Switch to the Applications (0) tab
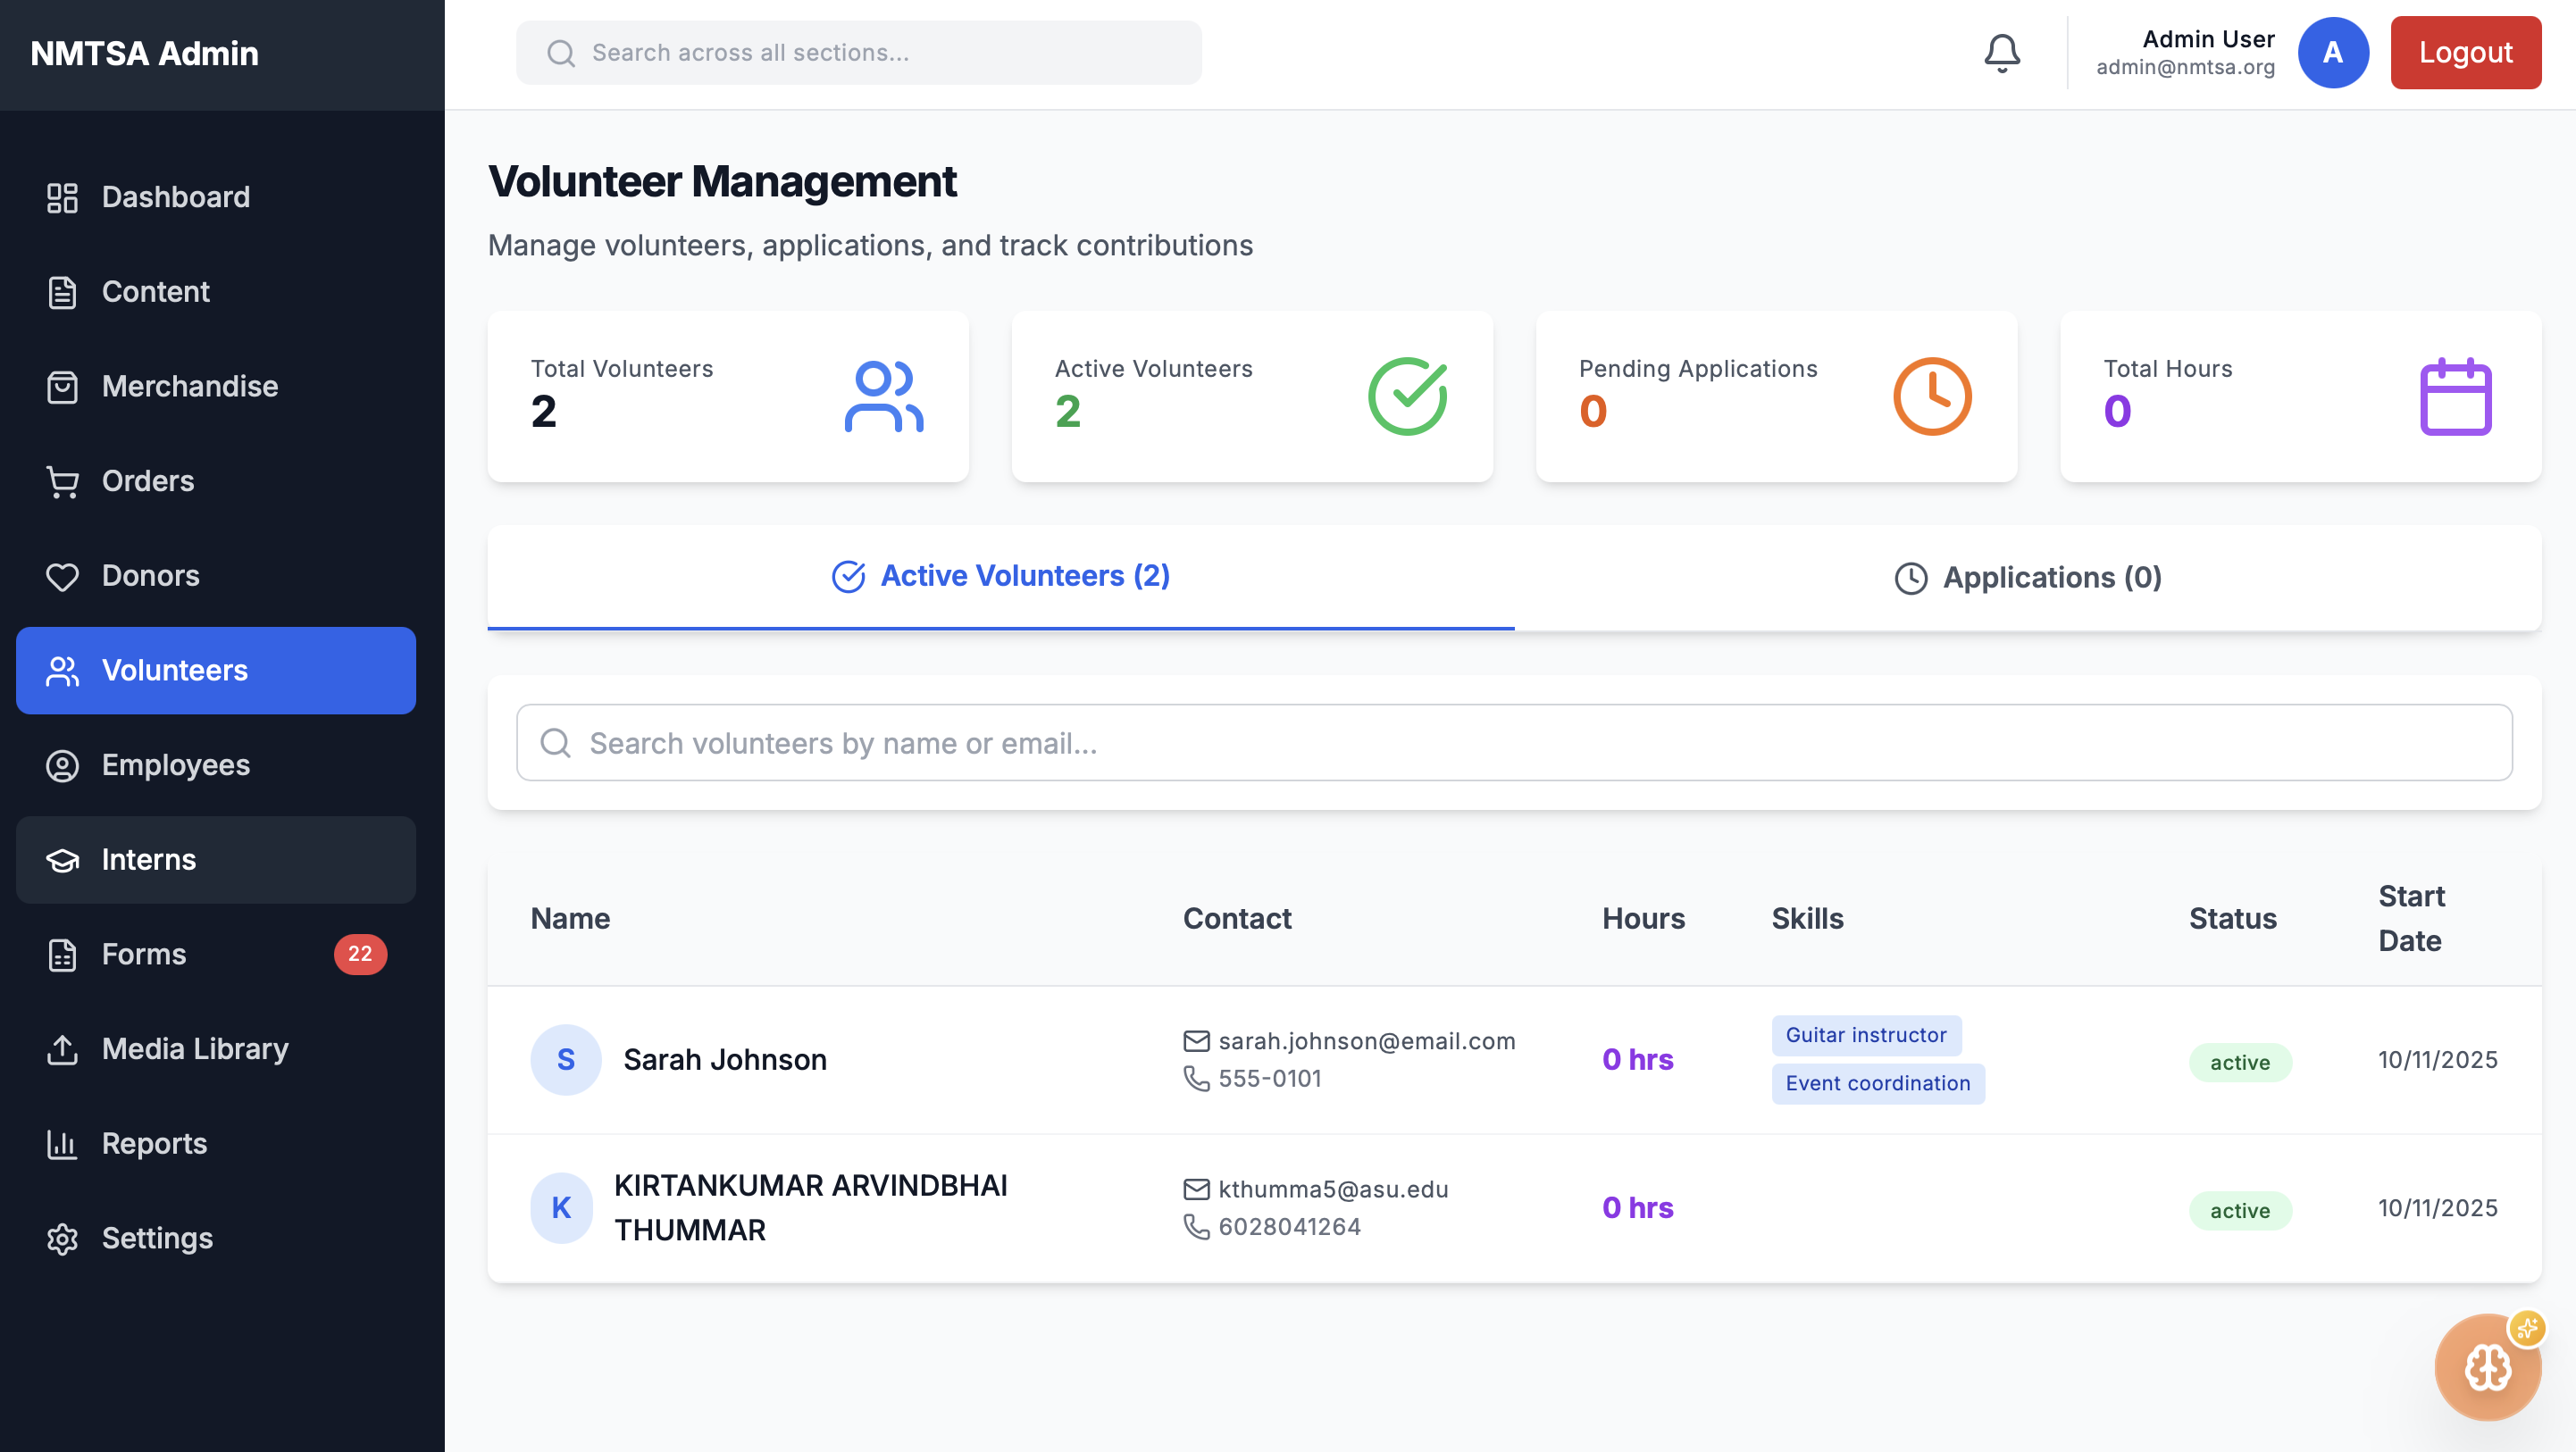Viewport: 2576px width, 1452px height. pos(2028,578)
